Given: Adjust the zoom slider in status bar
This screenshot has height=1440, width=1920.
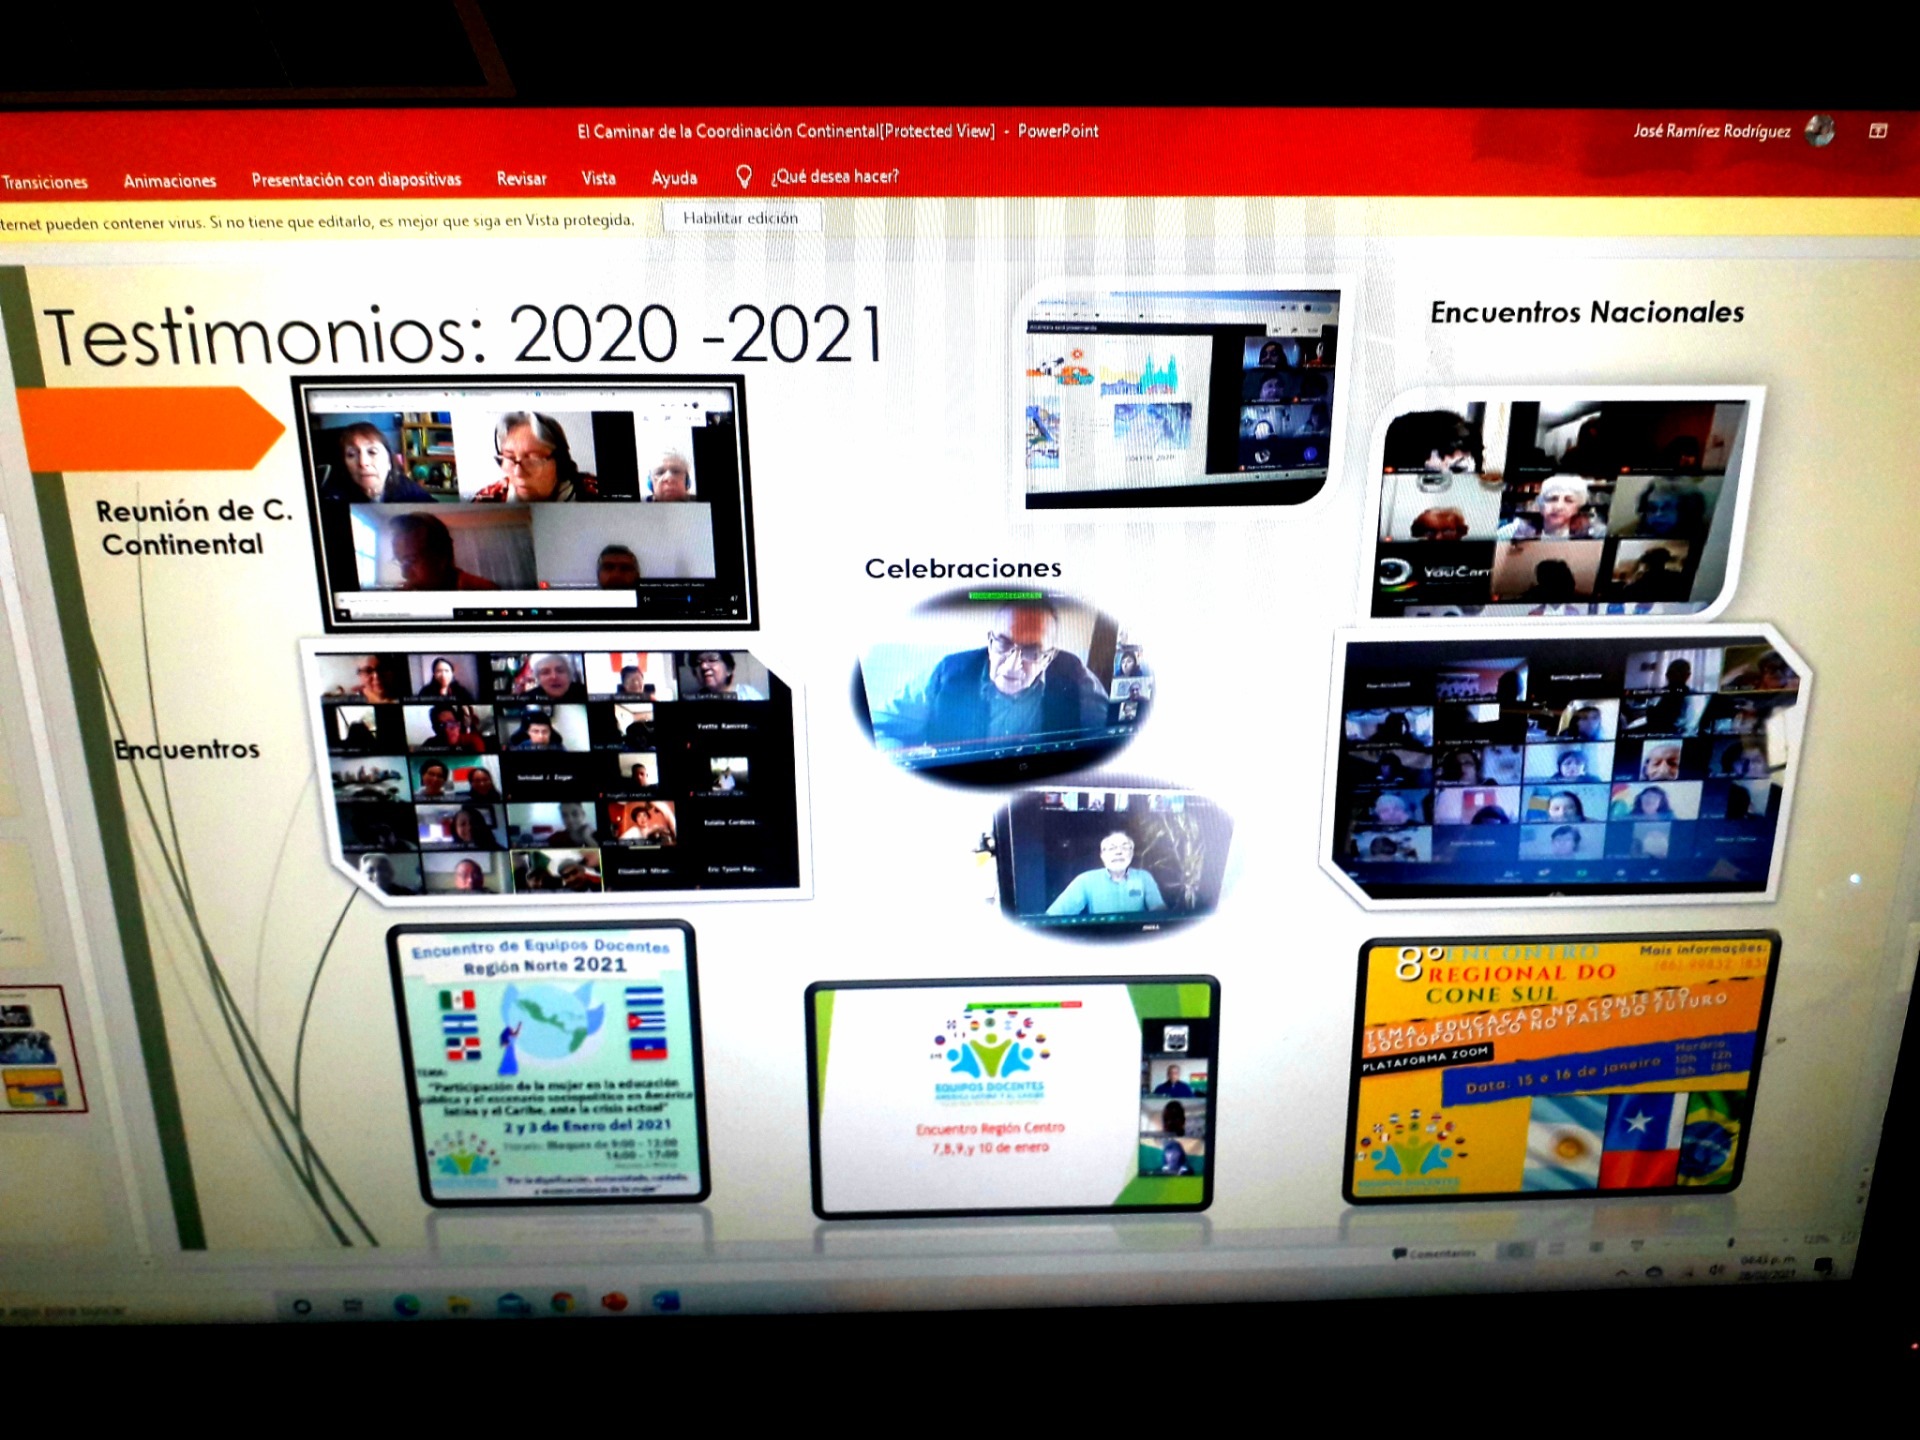Looking at the screenshot, I should pos(1731,1242).
